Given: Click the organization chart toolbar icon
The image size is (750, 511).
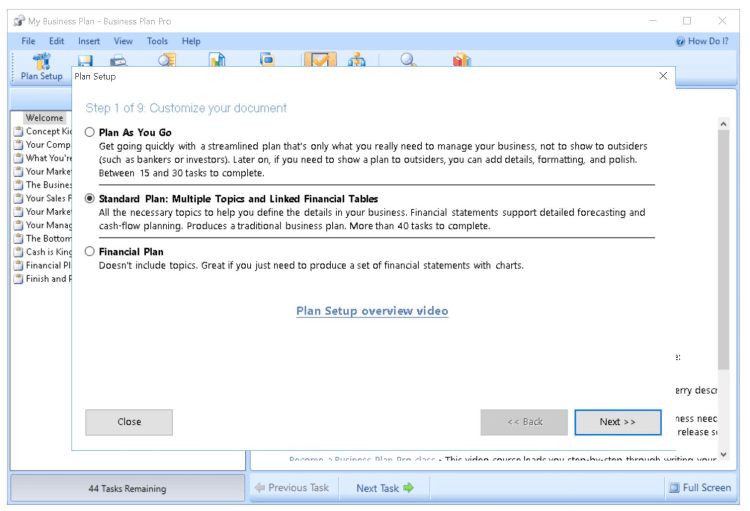Looking at the screenshot, I should pyautogui.click(x=356, y=60).
